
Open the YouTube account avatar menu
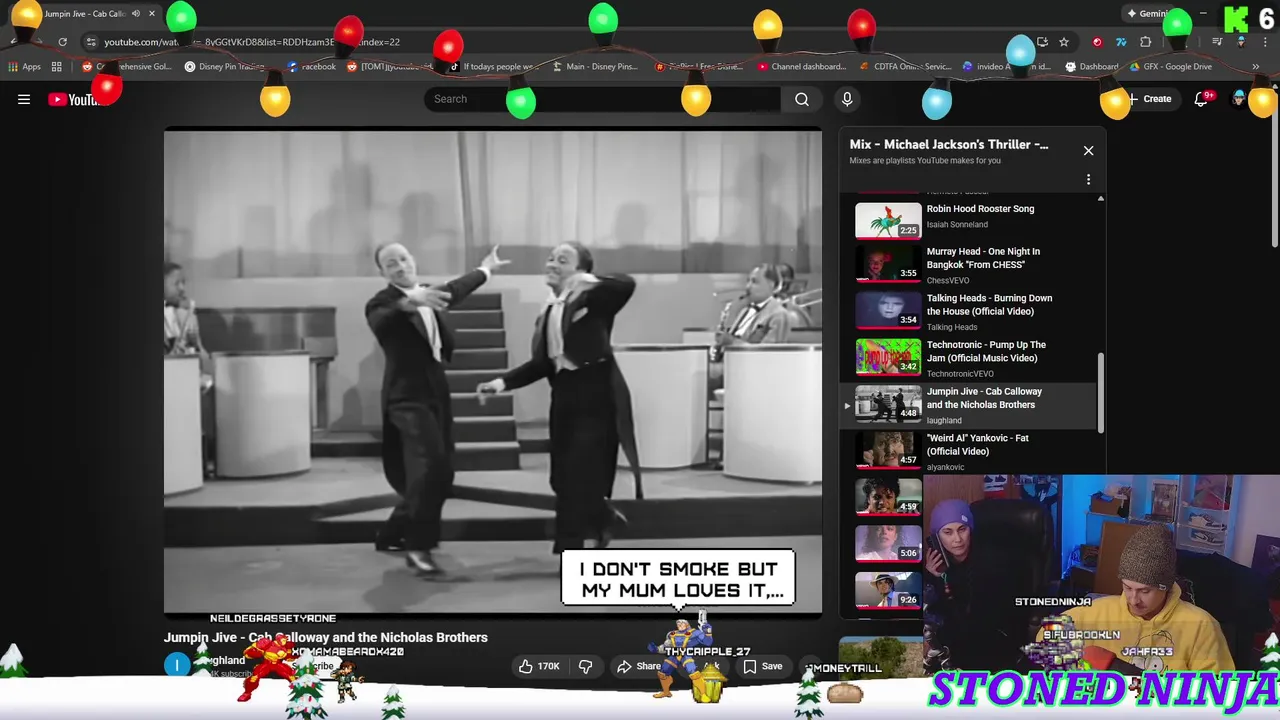click(x=1240, y=99)
